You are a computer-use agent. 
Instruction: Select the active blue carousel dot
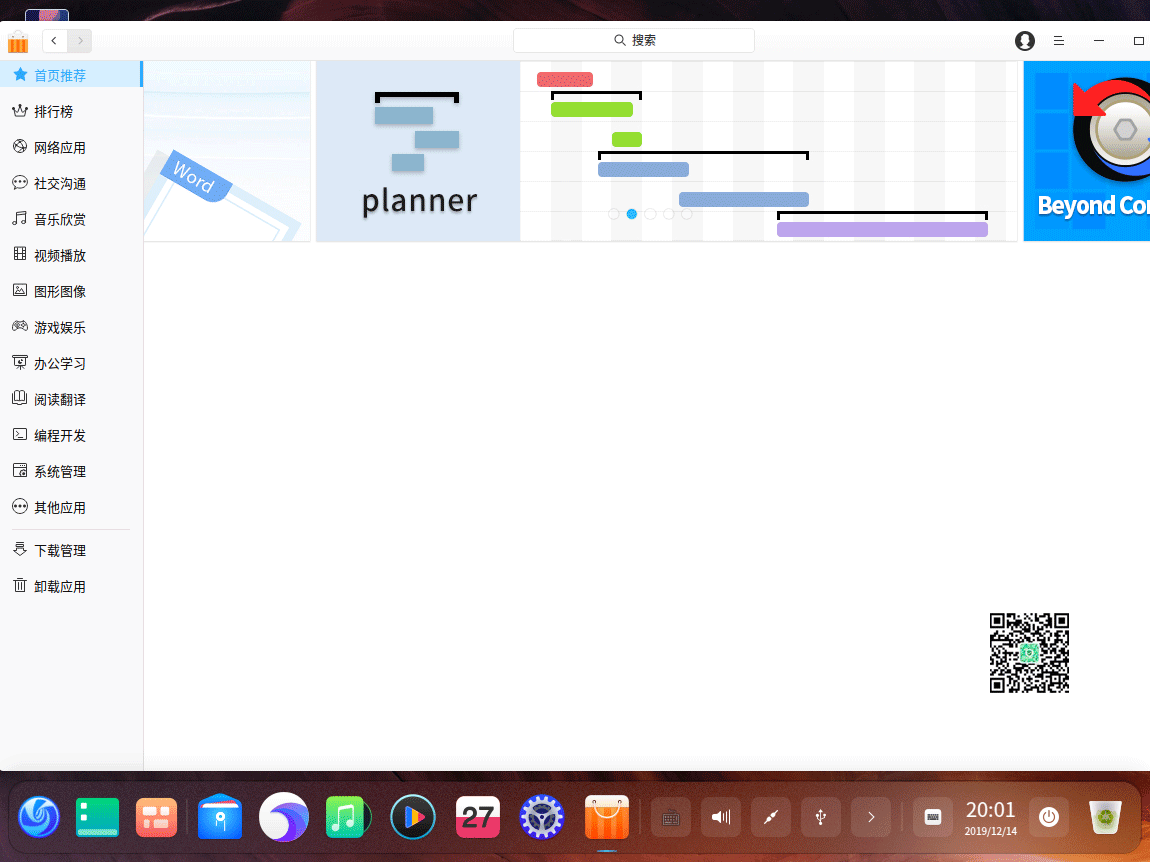pos(631,214)
